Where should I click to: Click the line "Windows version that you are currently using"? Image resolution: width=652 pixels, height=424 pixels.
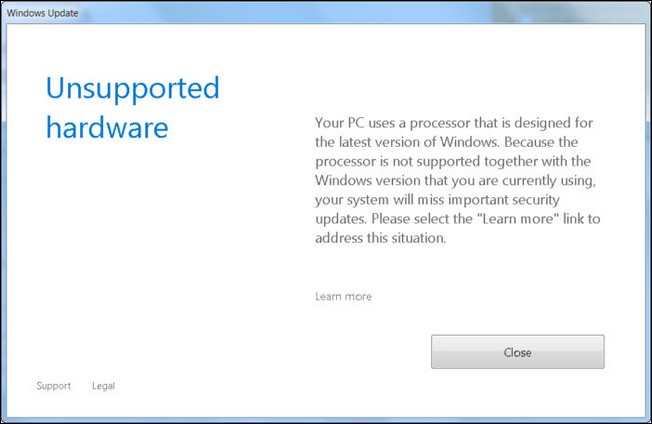pyautogui.click(x=456, y=181)
